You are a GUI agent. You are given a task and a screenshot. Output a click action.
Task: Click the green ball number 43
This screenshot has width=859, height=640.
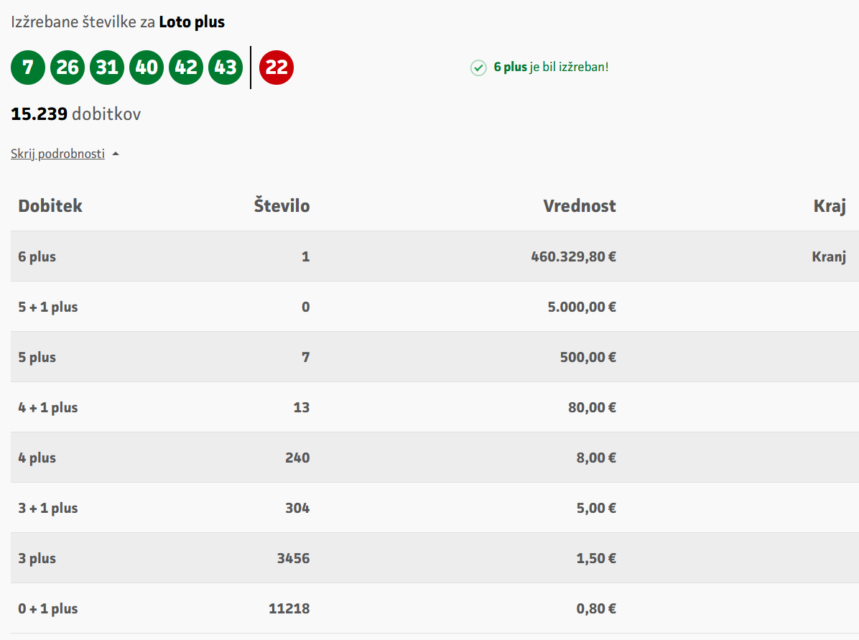pos(225,67)
